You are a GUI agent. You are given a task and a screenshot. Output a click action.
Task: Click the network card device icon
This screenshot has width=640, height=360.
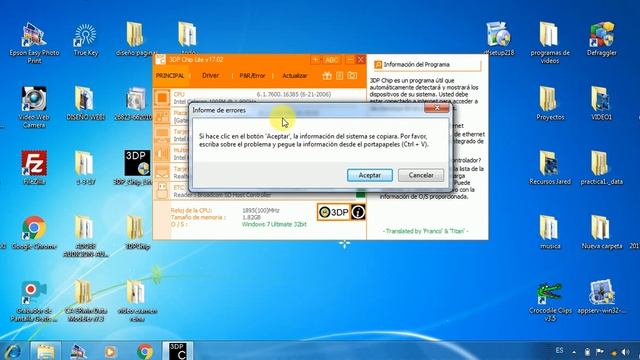click(162, 172)
